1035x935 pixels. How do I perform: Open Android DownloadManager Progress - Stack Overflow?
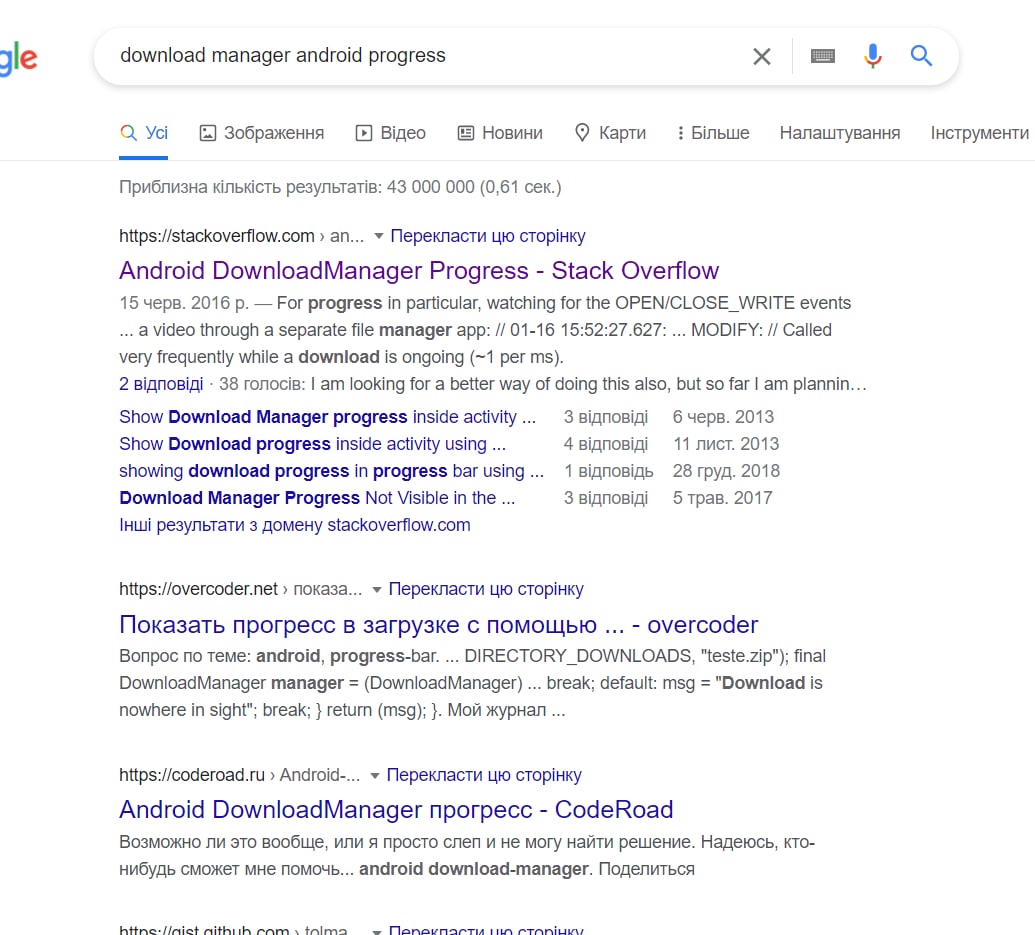coord(418,271)
